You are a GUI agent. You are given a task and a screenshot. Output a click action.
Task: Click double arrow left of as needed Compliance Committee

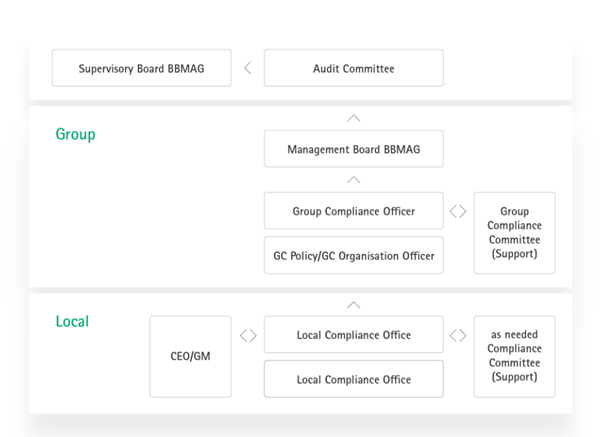point(458,335)
